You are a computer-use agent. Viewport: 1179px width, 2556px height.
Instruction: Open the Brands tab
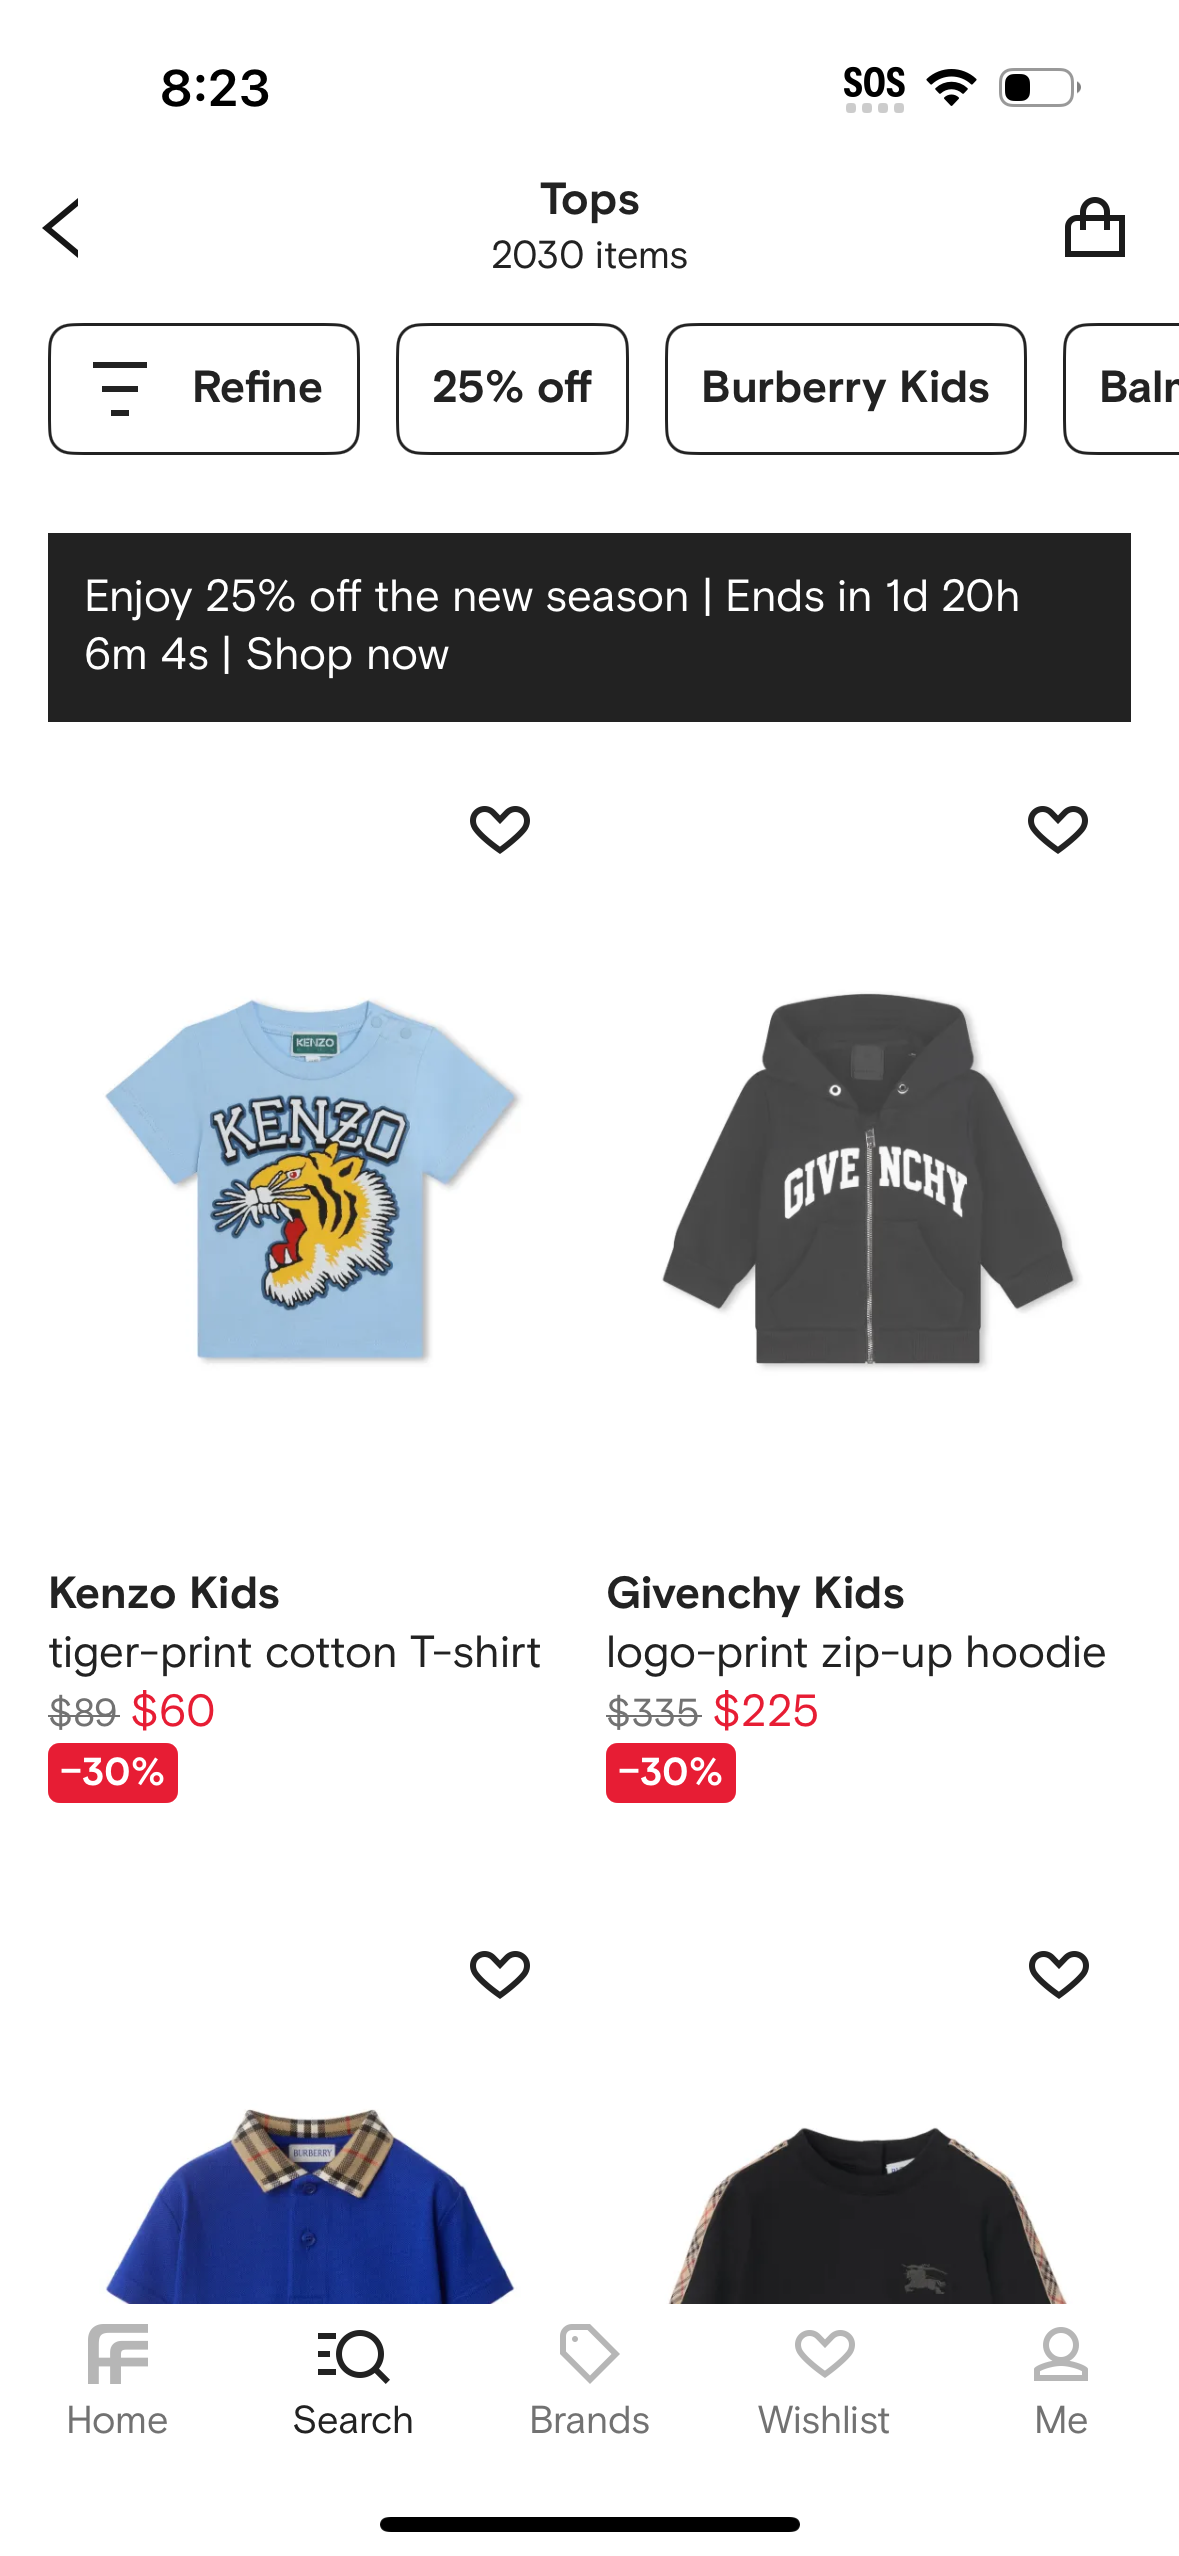(589, 2380)
